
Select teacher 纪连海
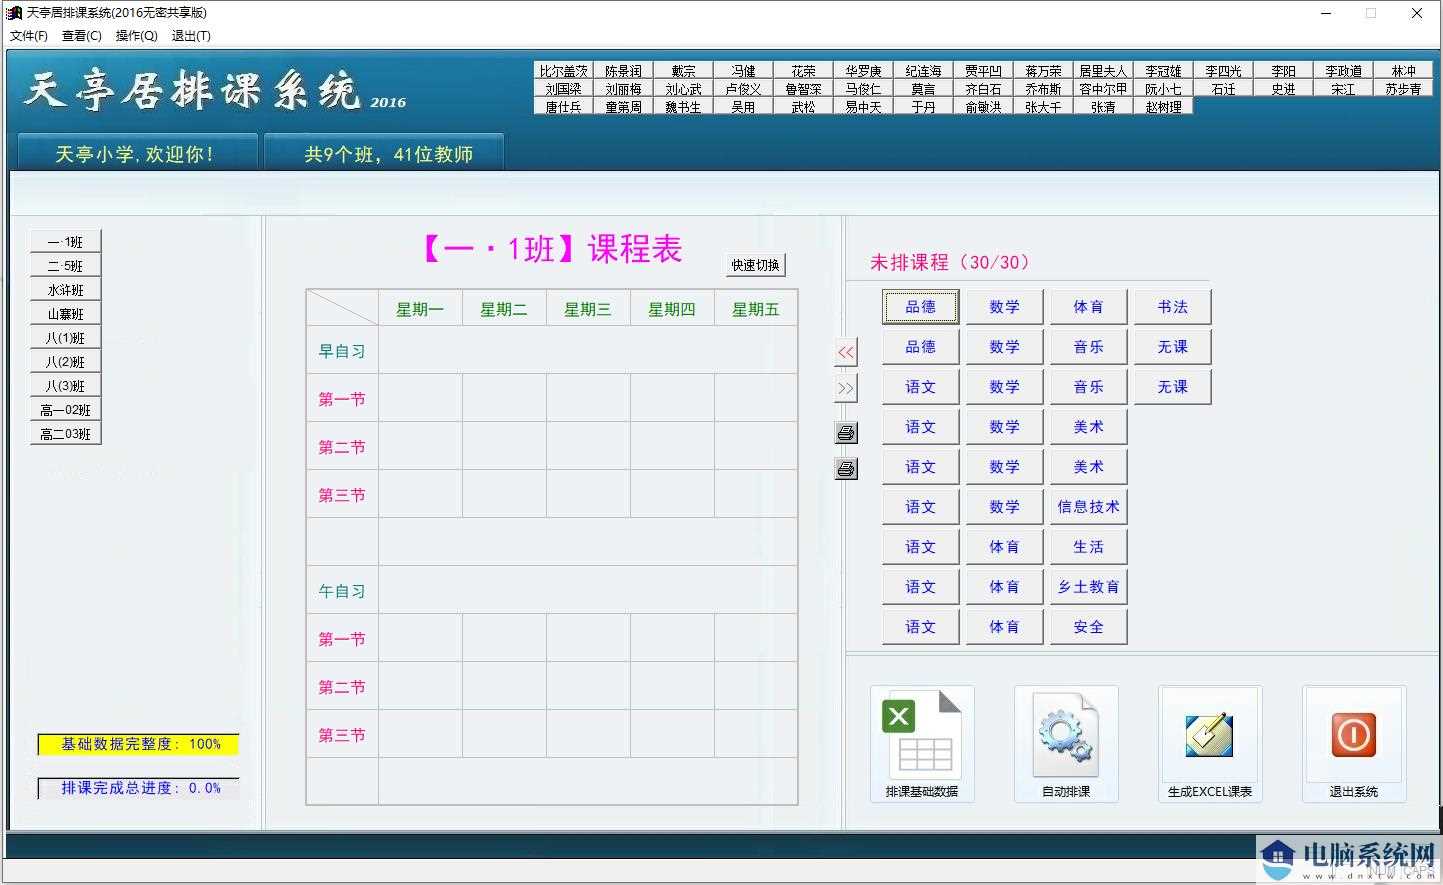(924, 71)
